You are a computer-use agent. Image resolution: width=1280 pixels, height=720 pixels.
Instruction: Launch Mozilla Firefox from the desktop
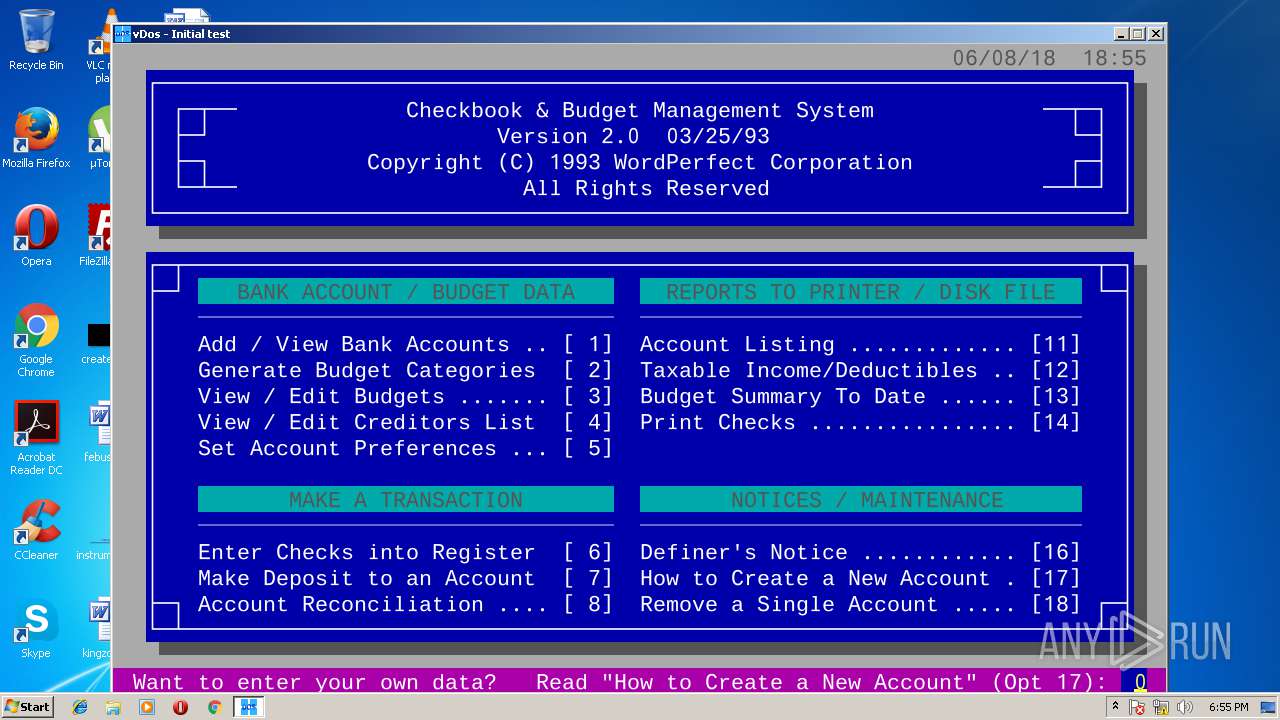[36, 138]
